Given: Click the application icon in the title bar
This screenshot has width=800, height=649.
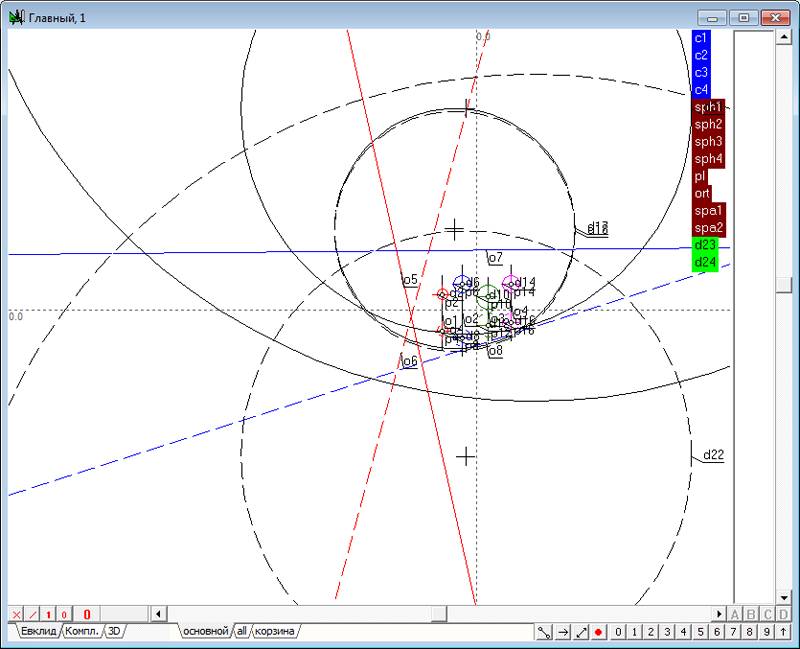Looking at the screenshot, I should coord(17,18).
